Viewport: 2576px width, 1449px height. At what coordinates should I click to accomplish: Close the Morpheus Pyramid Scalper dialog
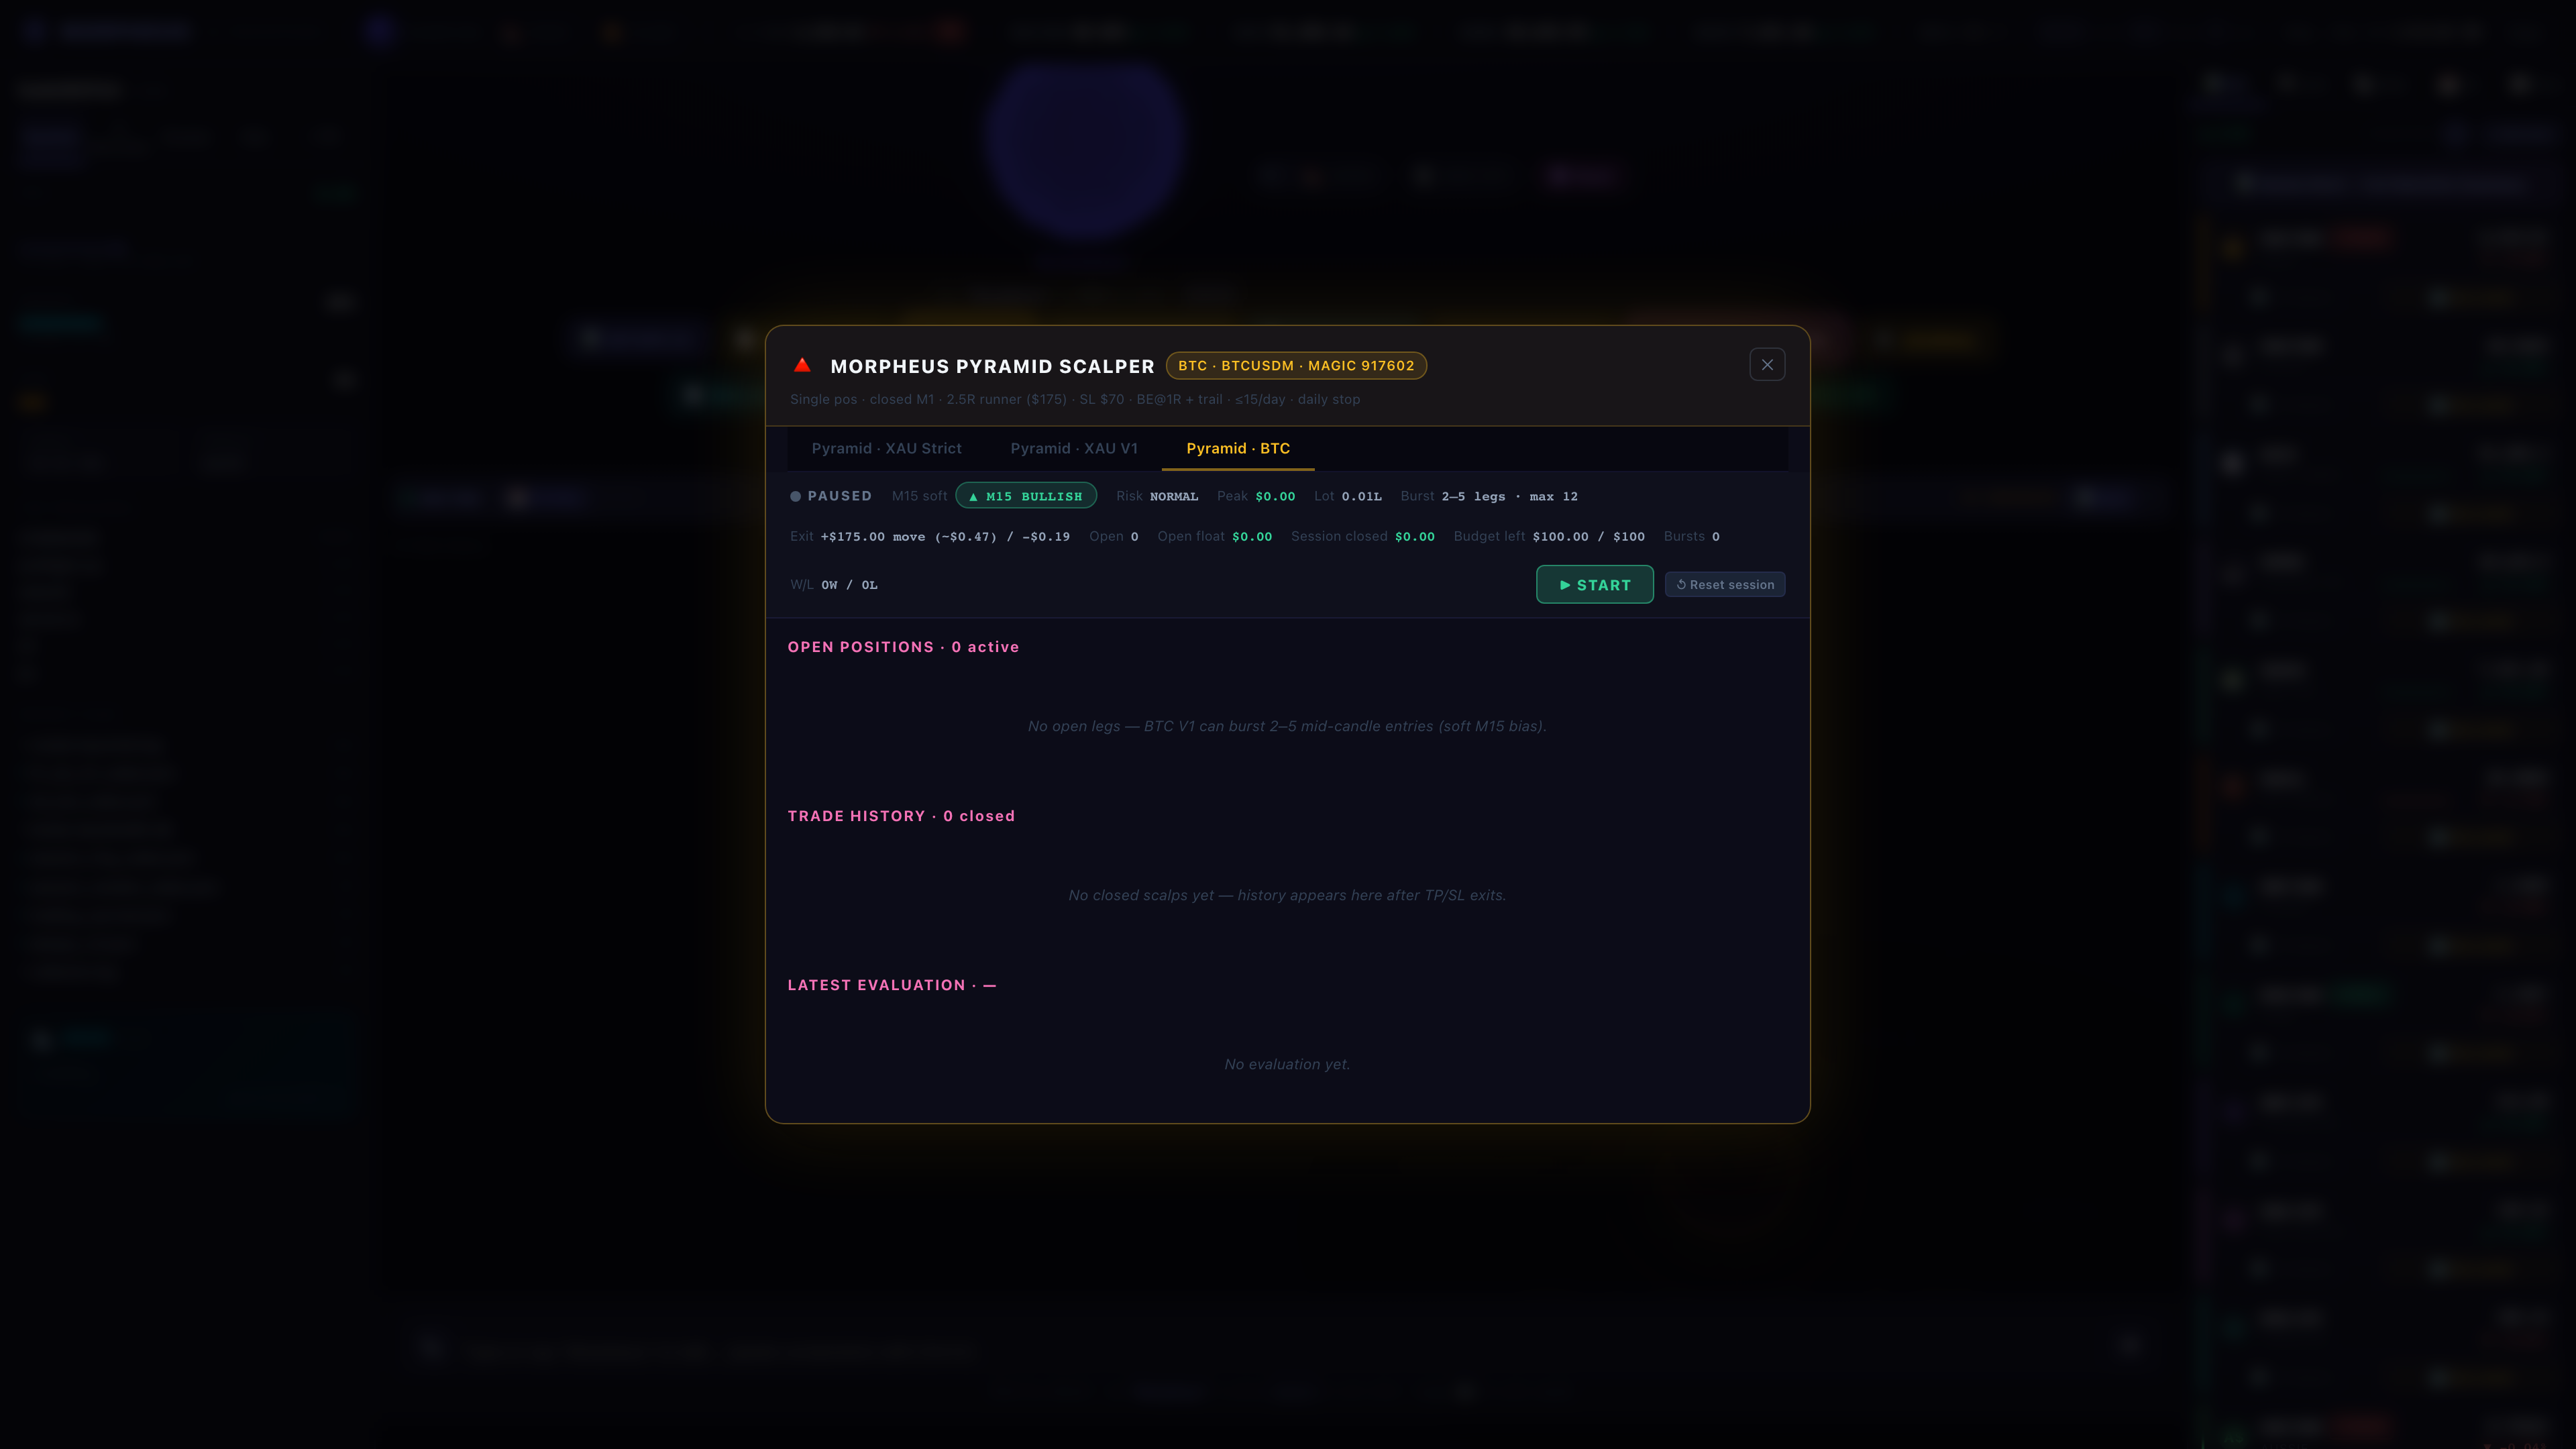(1767, 365)
